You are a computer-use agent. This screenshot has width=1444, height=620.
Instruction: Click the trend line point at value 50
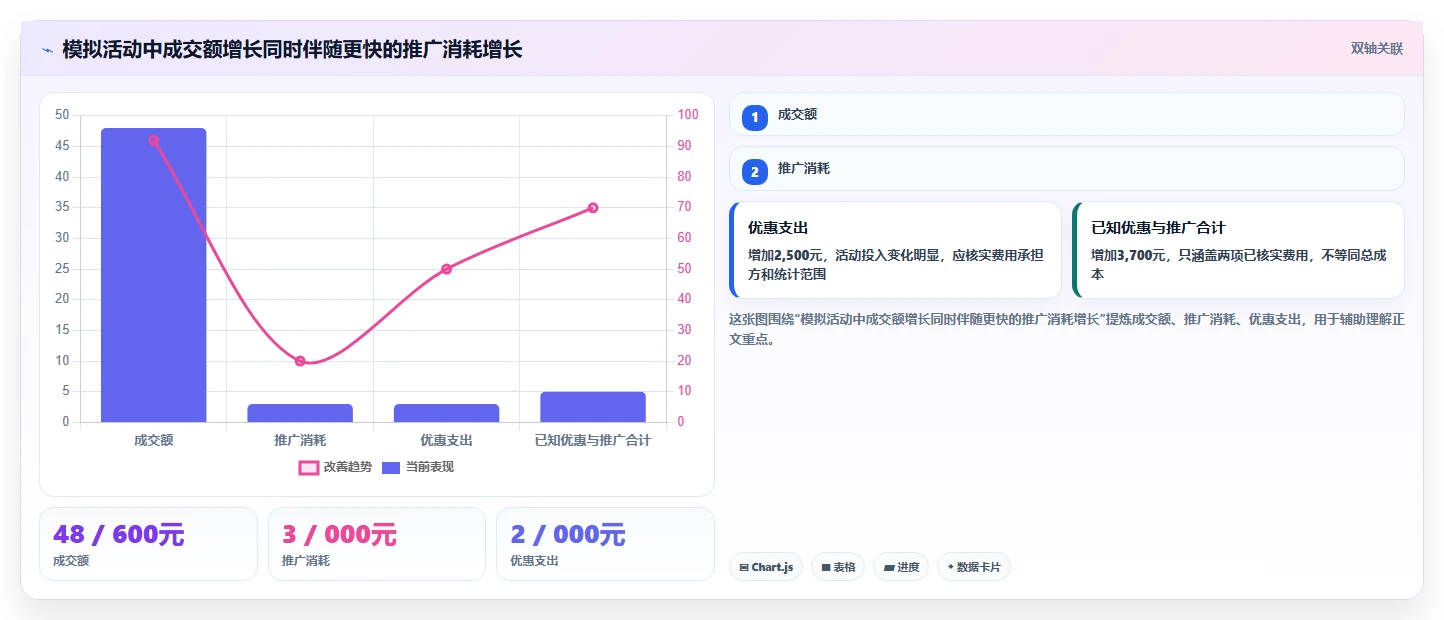(x=446, y=269)
